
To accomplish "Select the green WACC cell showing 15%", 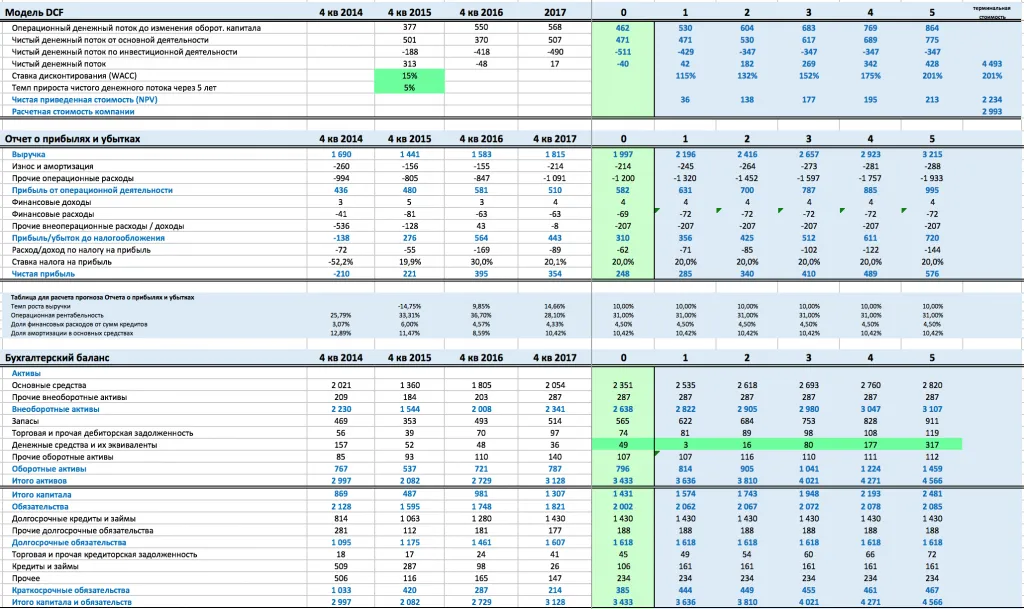I will click(409, 75).
